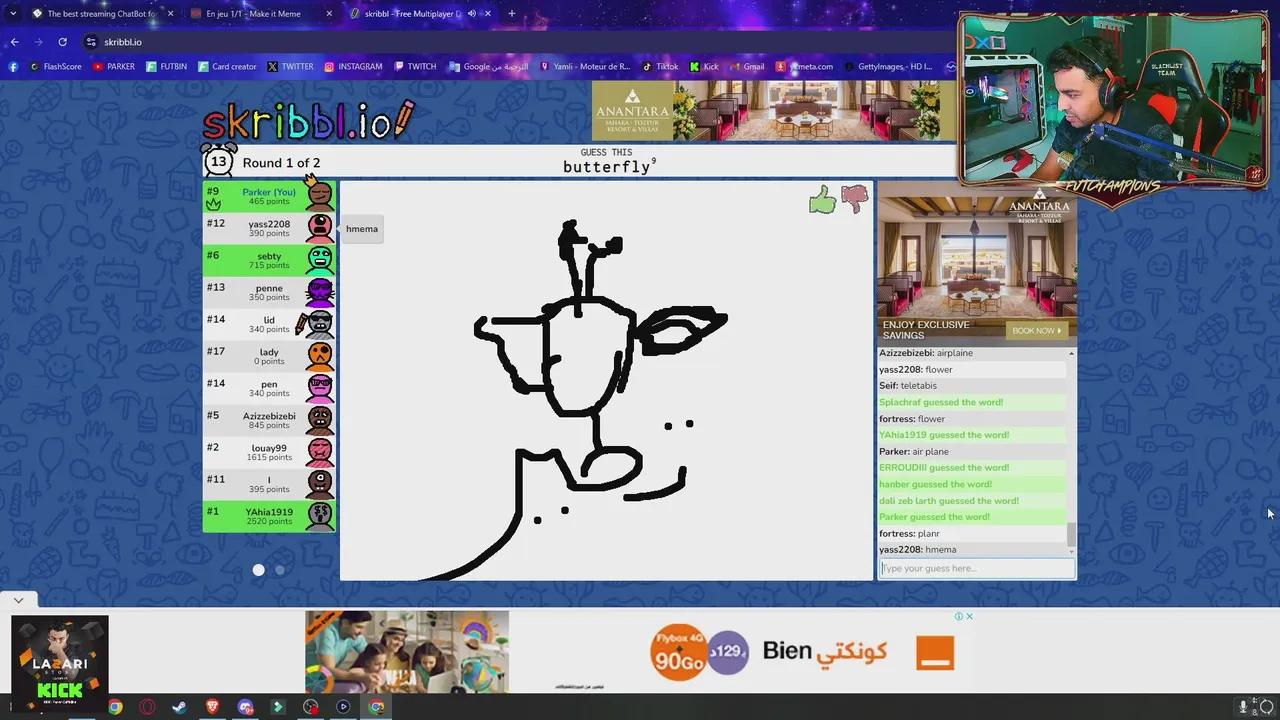This screenshot has width=1280, height=720.
Task: Click the bookmarks overflow chevron
Action: tap(949, 66)
